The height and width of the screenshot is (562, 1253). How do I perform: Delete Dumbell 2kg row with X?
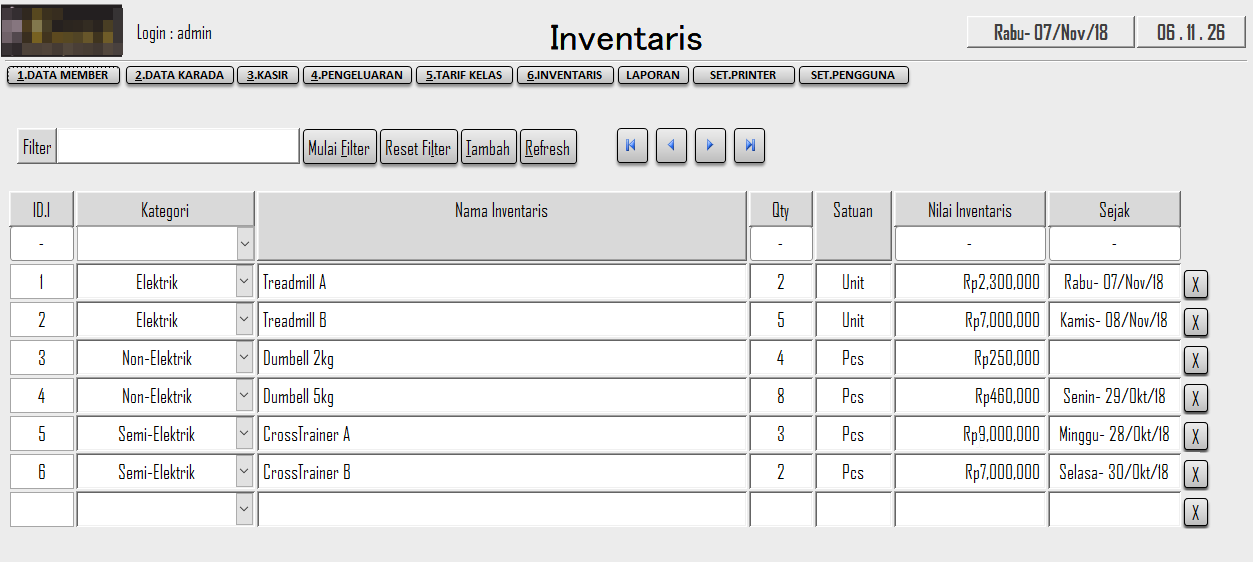(x=1195, y=360)
